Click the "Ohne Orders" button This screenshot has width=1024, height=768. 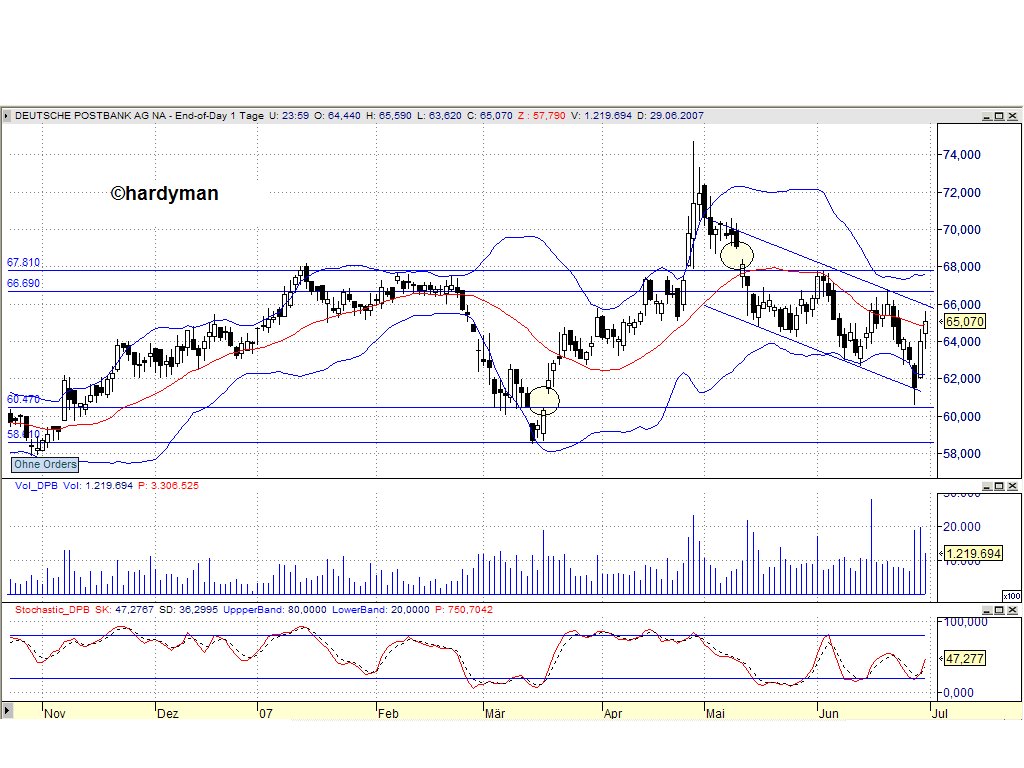(44, 464)
